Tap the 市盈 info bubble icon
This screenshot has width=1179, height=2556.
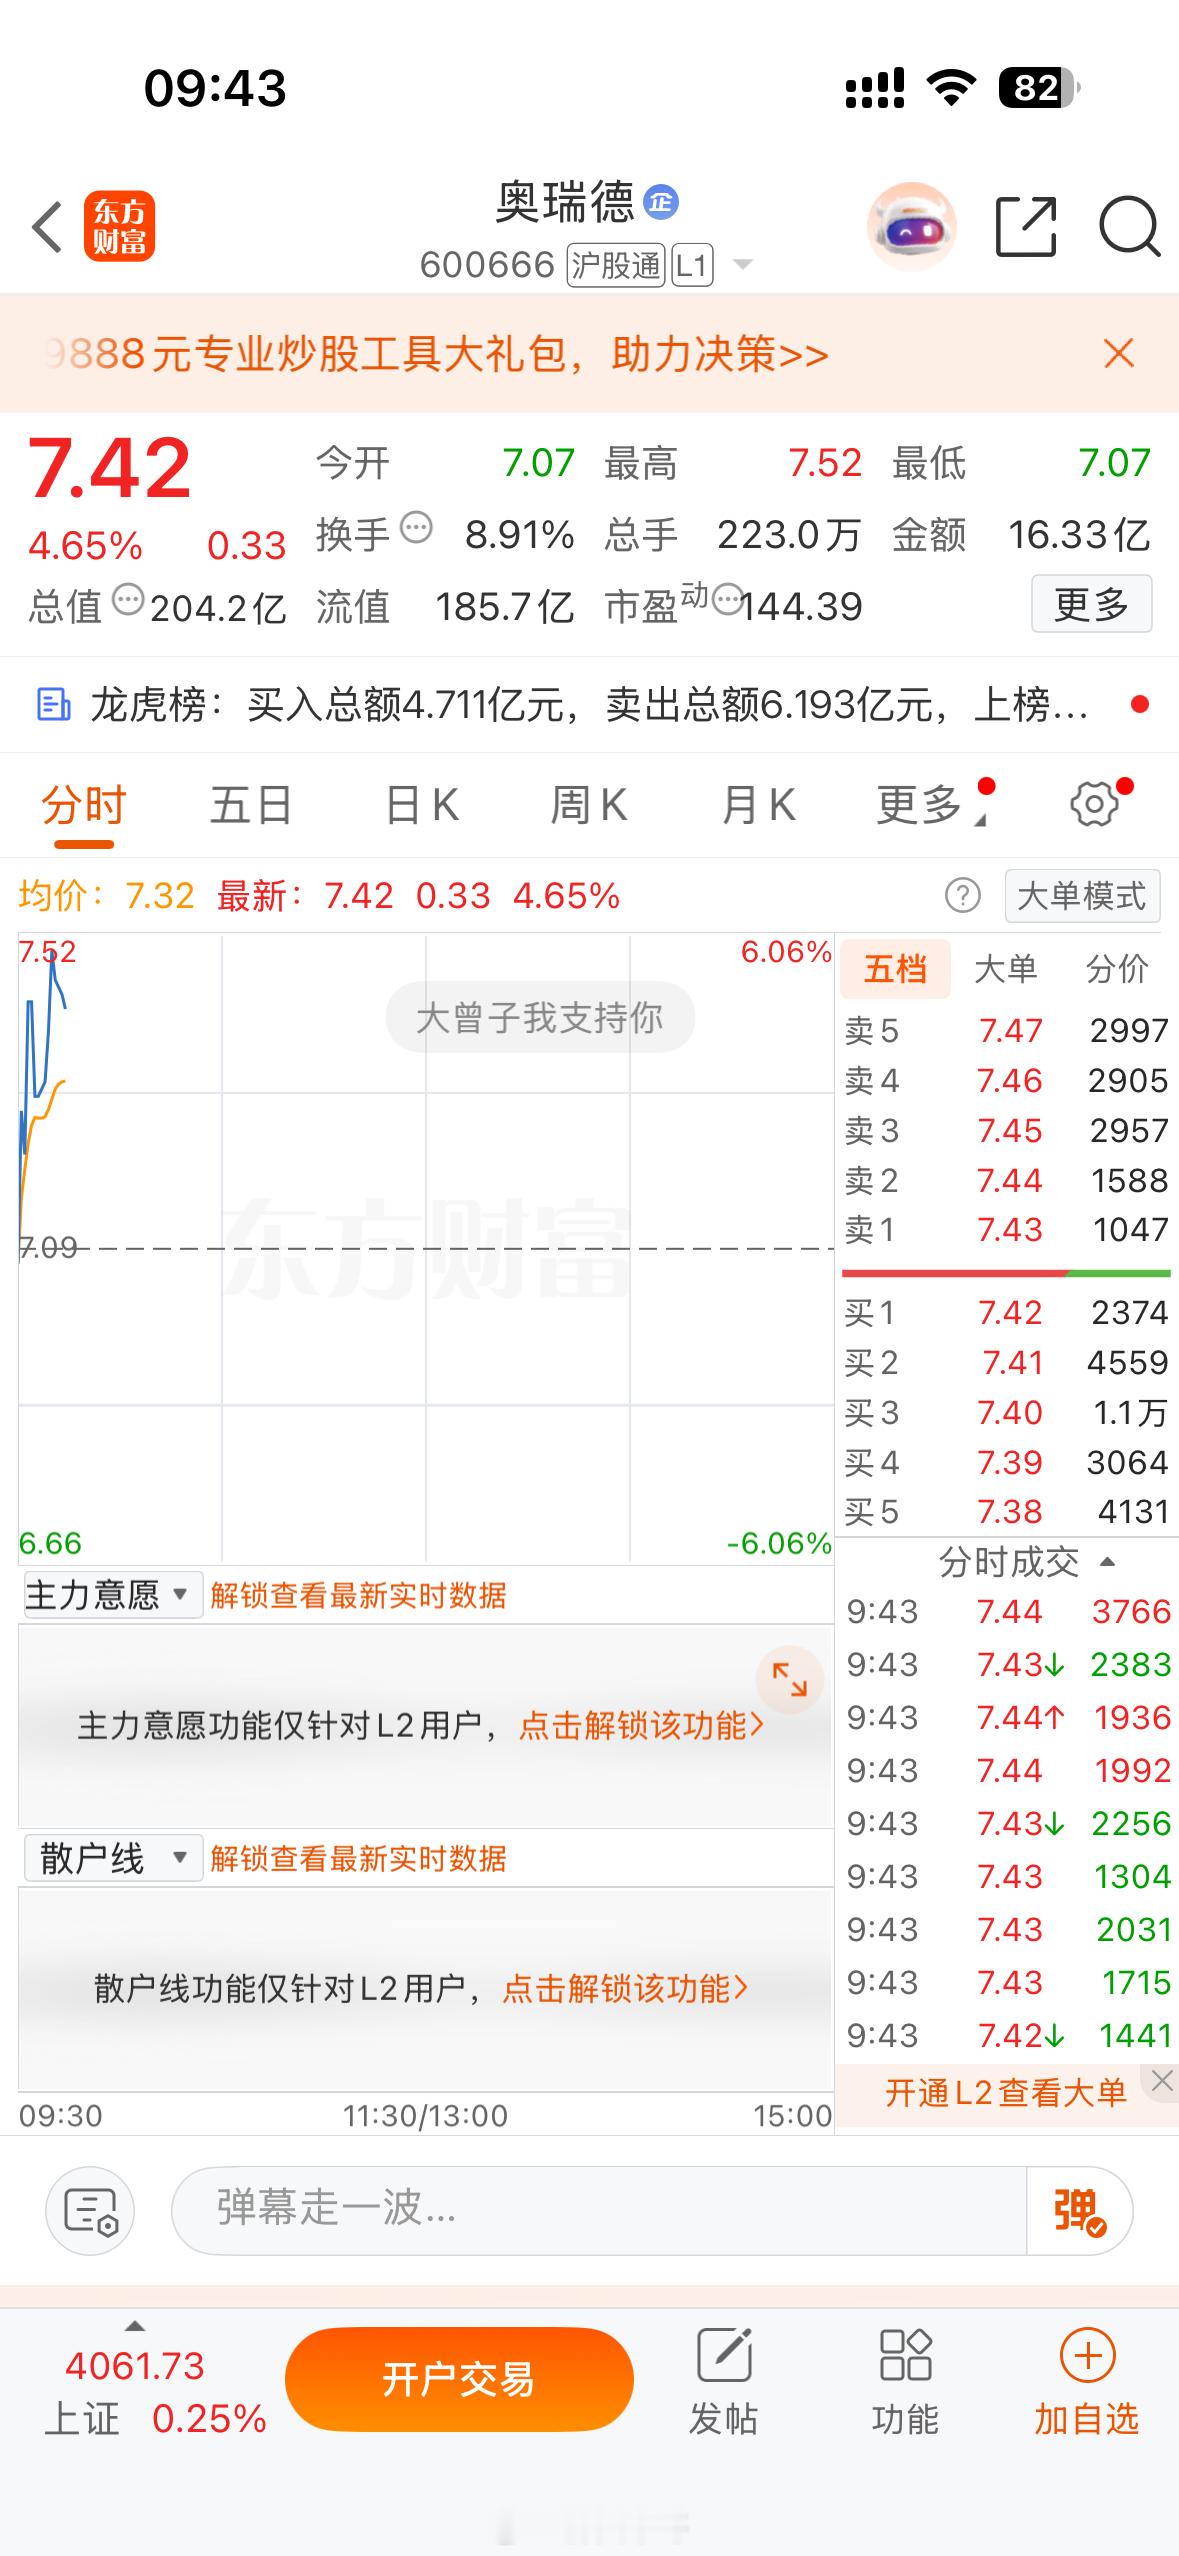[x=728, y=599]
